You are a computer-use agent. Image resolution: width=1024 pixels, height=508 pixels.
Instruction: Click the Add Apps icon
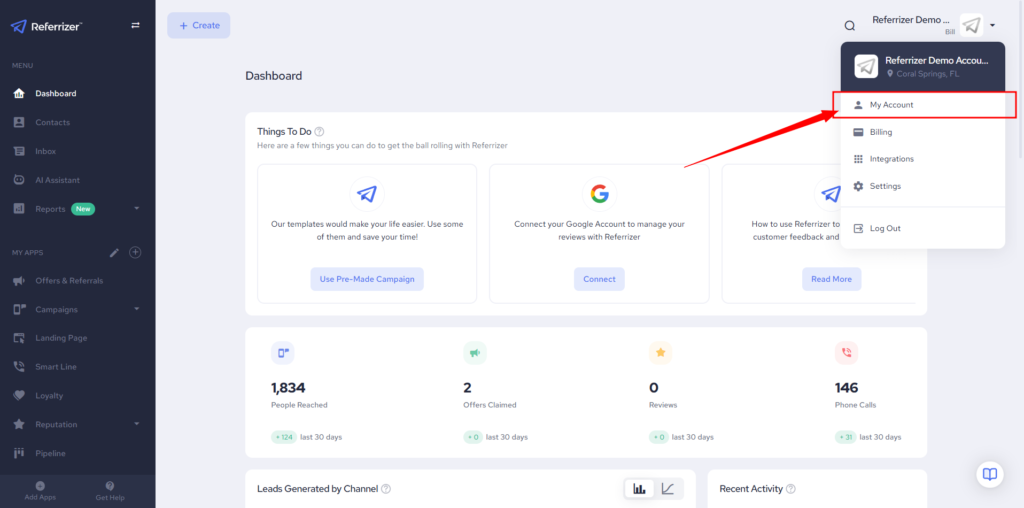(x=40, y=485)
